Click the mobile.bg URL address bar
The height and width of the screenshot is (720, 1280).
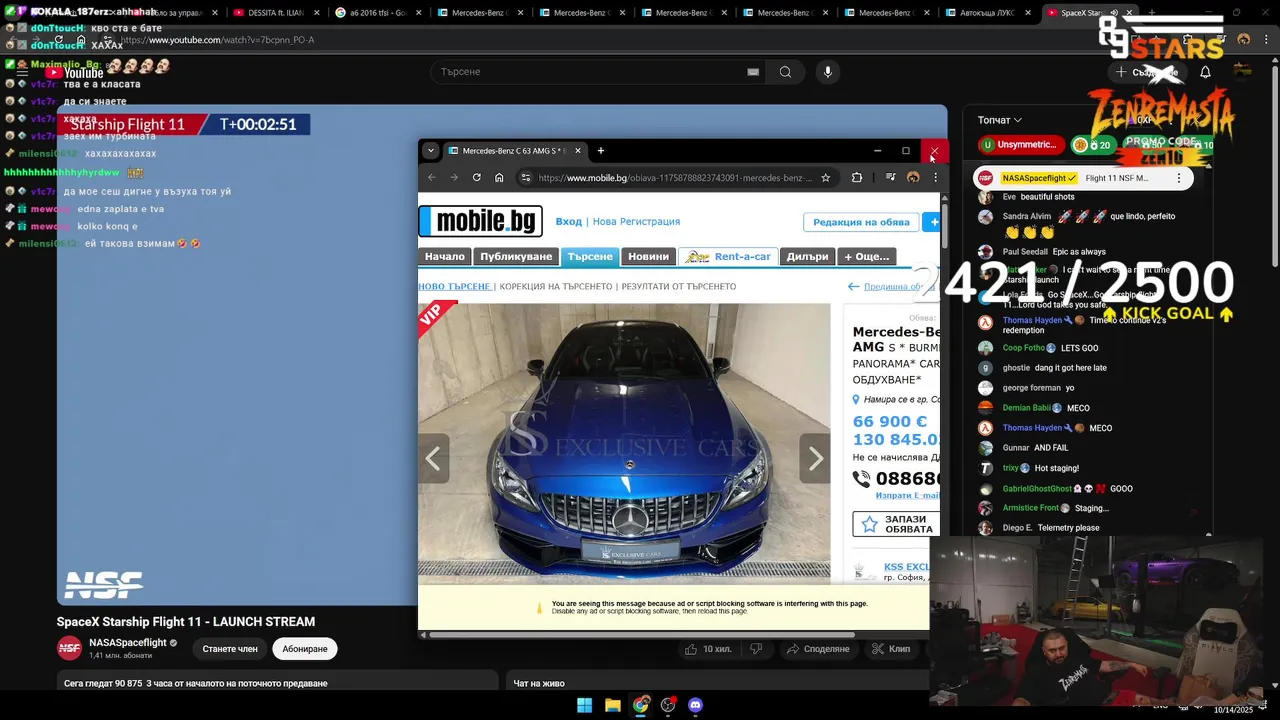pos(675,177)
